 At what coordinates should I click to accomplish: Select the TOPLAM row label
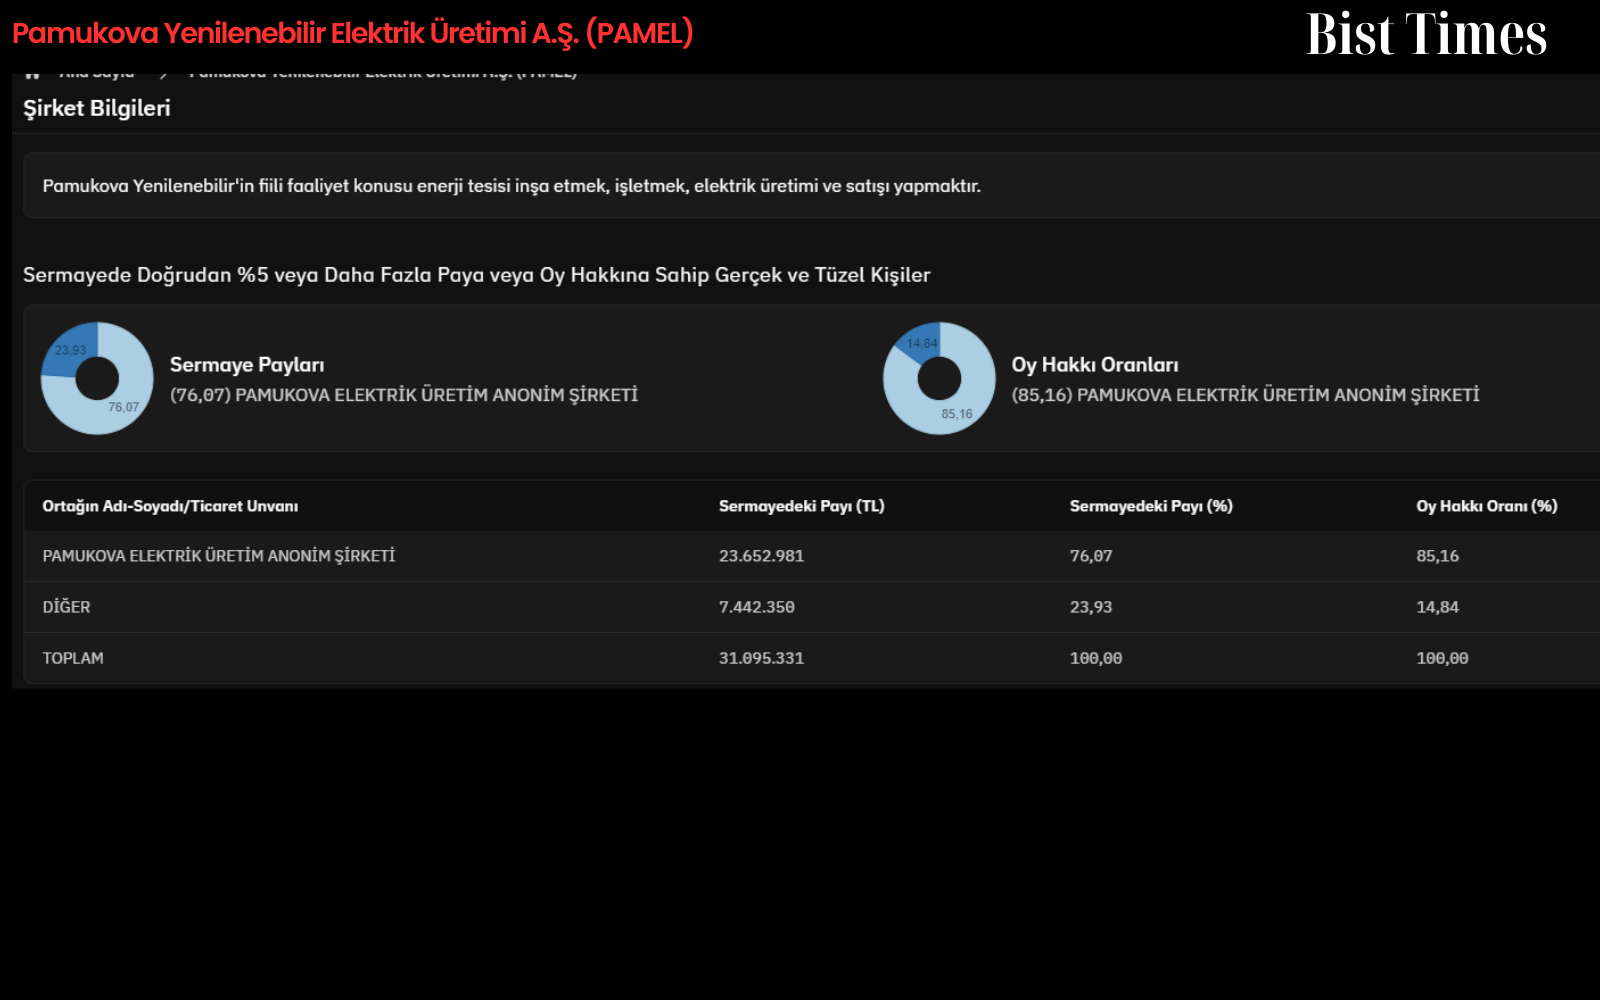tap(73, 658)
